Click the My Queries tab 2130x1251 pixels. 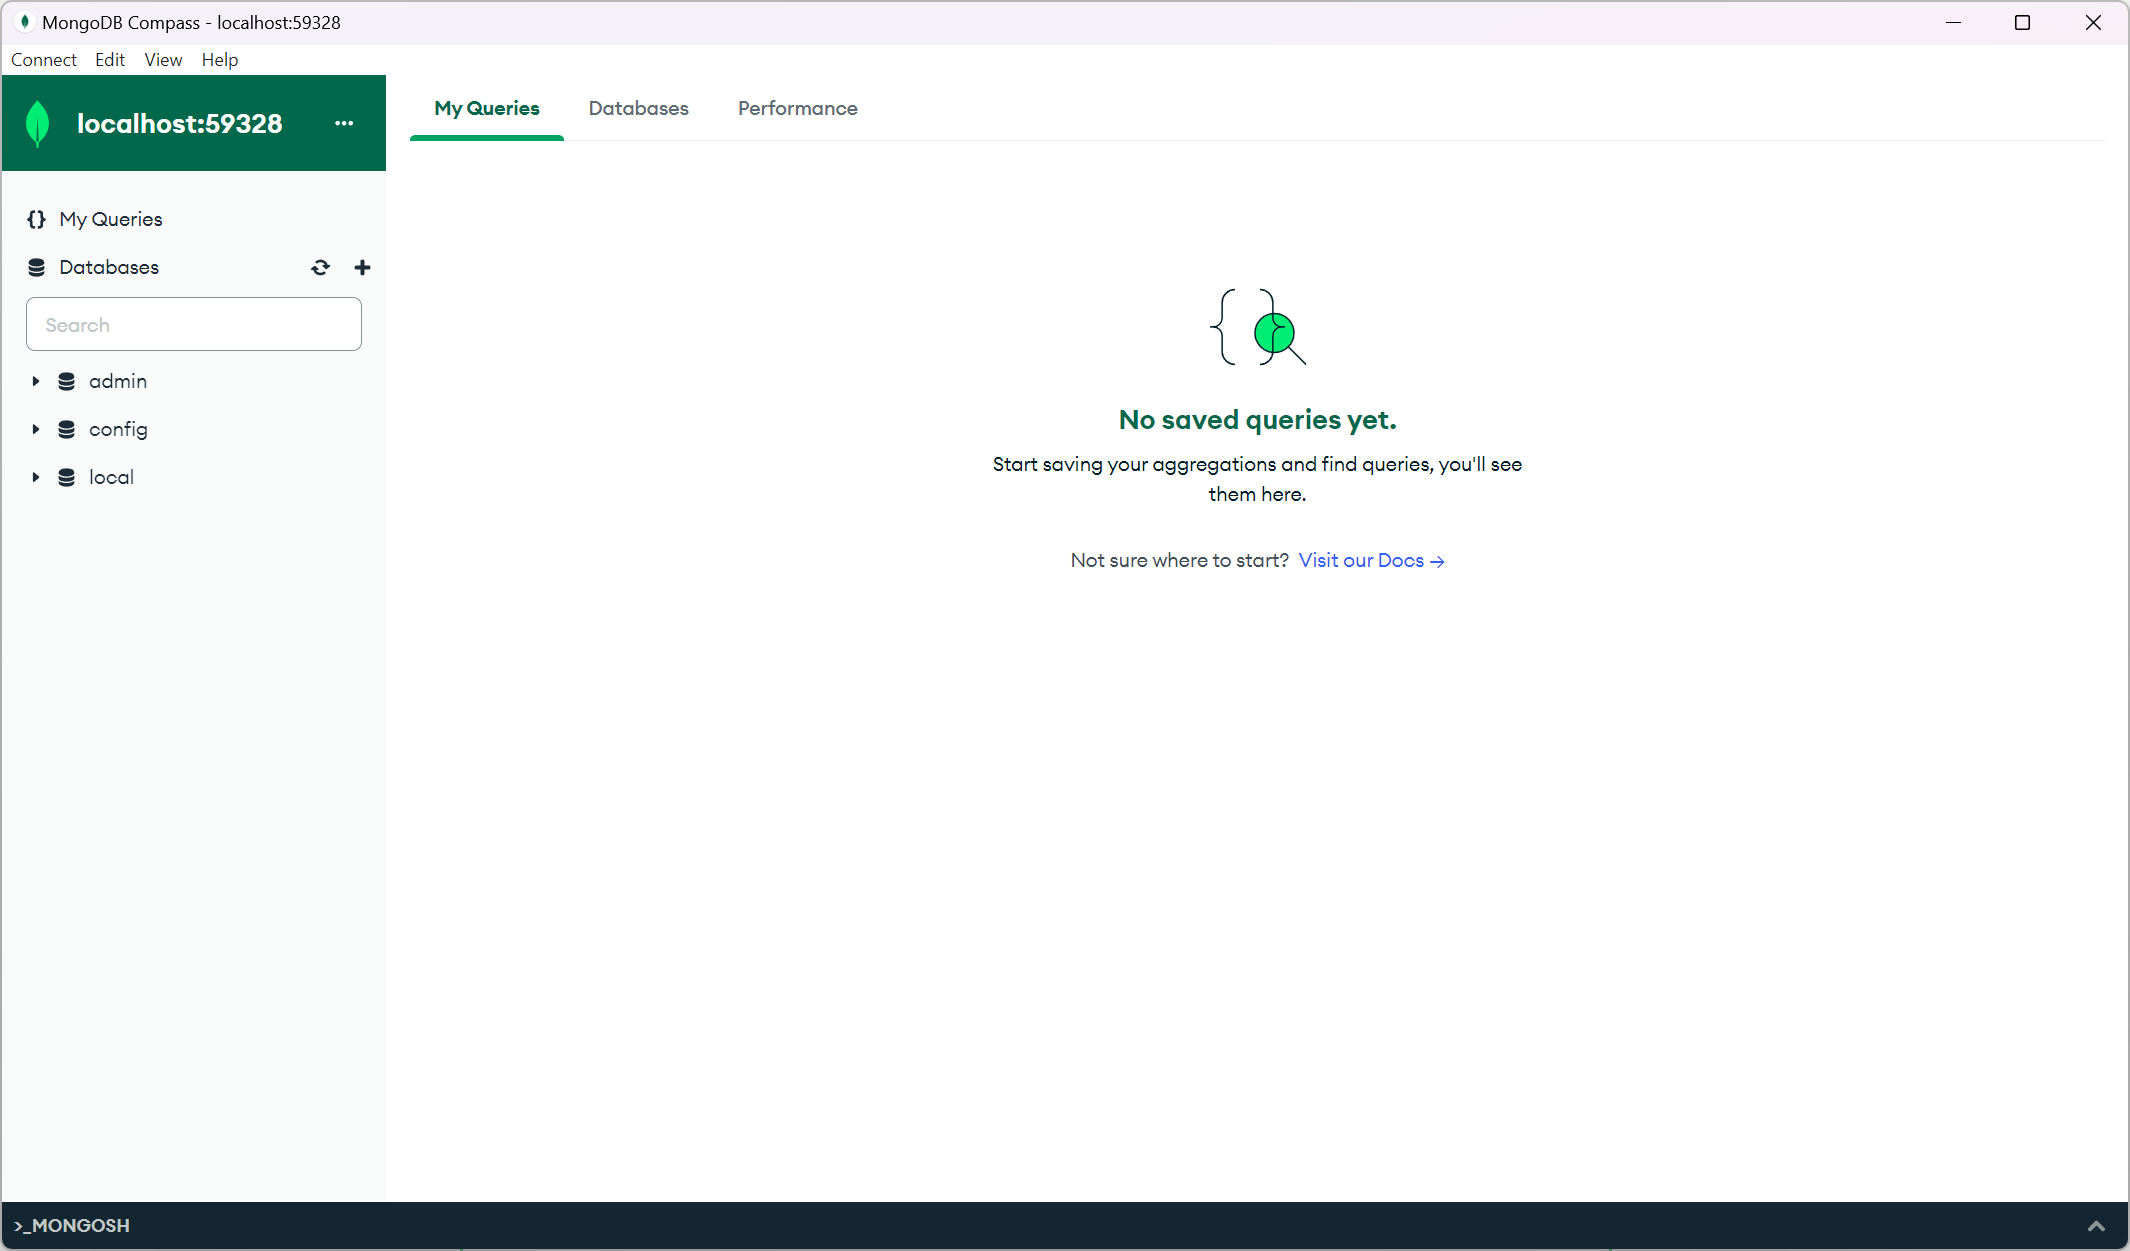pyautogui.click(x=487, y=107)
